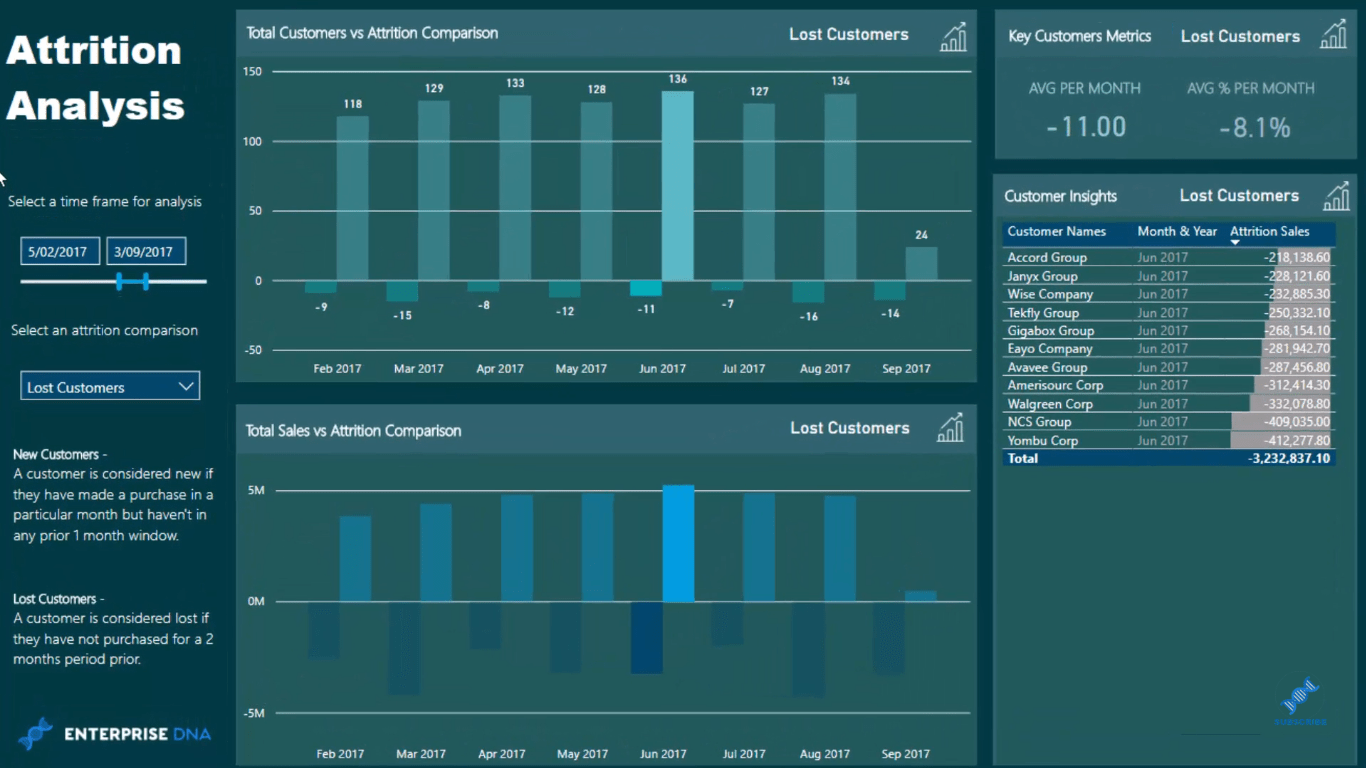Viewport: 1366px width, 768px height.
Task: Select the Mar 2017 customers bar labeled 129
Action: [433, 190]
